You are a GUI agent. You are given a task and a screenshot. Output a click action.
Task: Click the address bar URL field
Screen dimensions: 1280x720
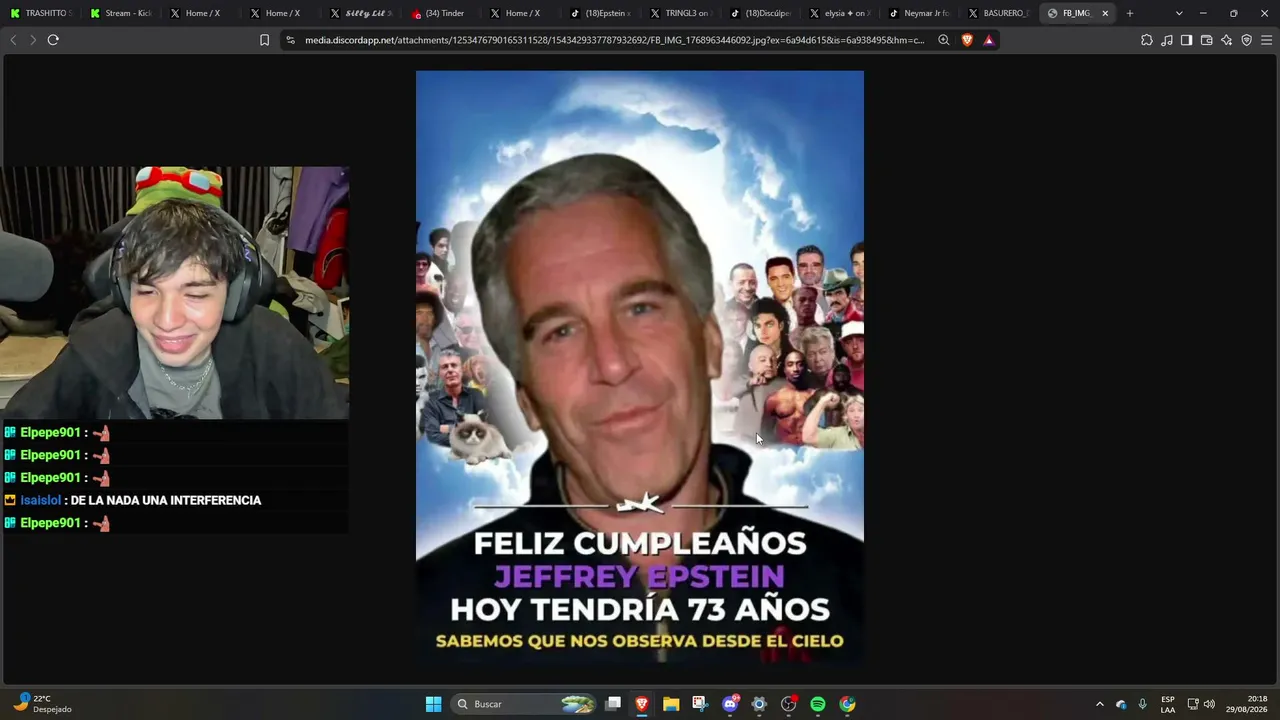click(614, 40)
